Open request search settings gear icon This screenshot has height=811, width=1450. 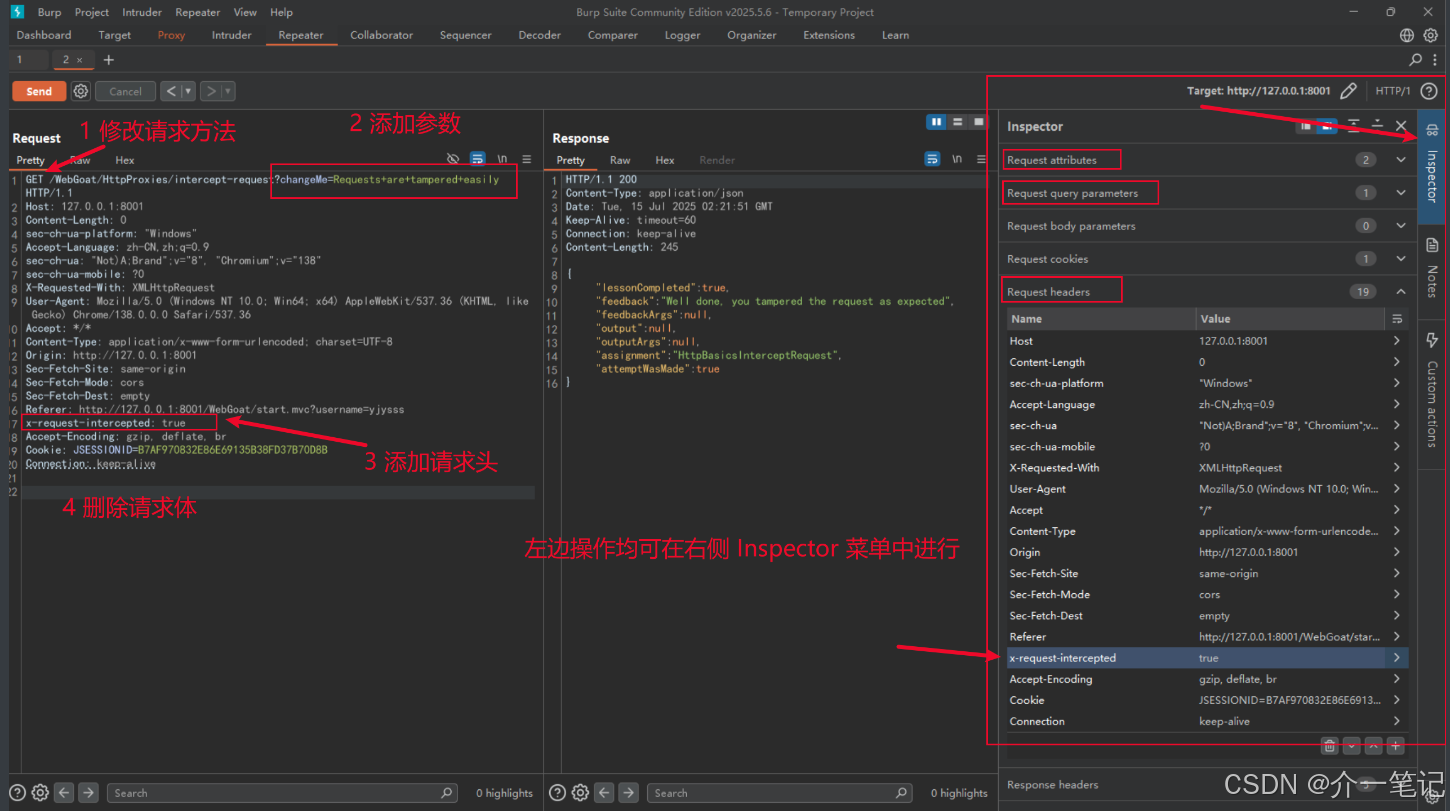[x=40, y=792]
